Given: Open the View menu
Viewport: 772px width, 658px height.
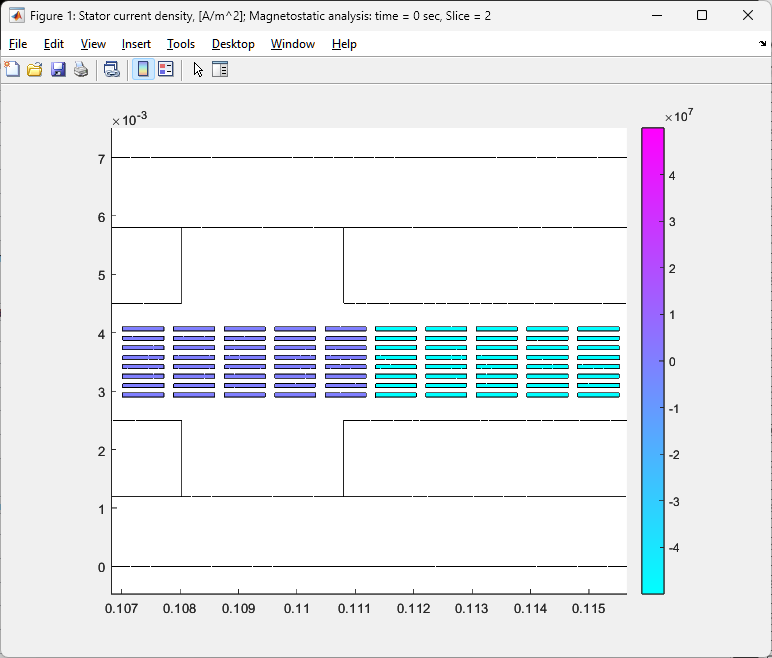Looking at the screenshot, I should pyautogui.click(x=93, y=44).
